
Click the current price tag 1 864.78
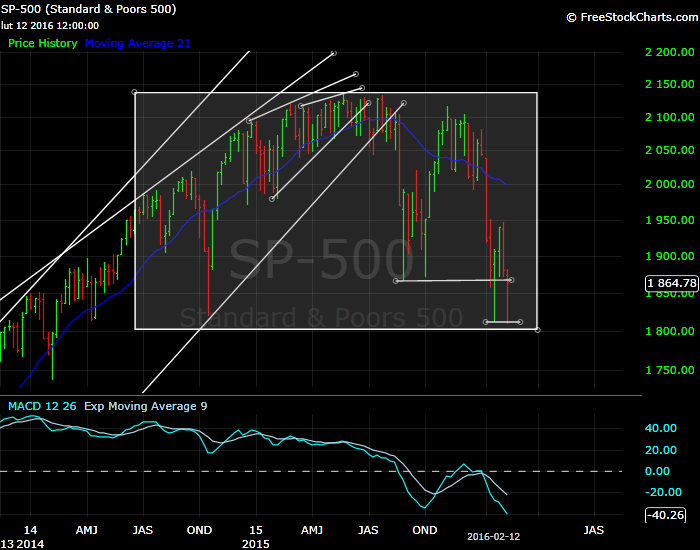672,283
